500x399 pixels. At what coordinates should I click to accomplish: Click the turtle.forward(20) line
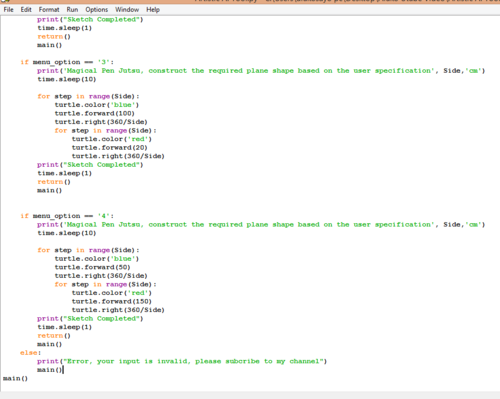pyautogui.click(x=109, y=148)
